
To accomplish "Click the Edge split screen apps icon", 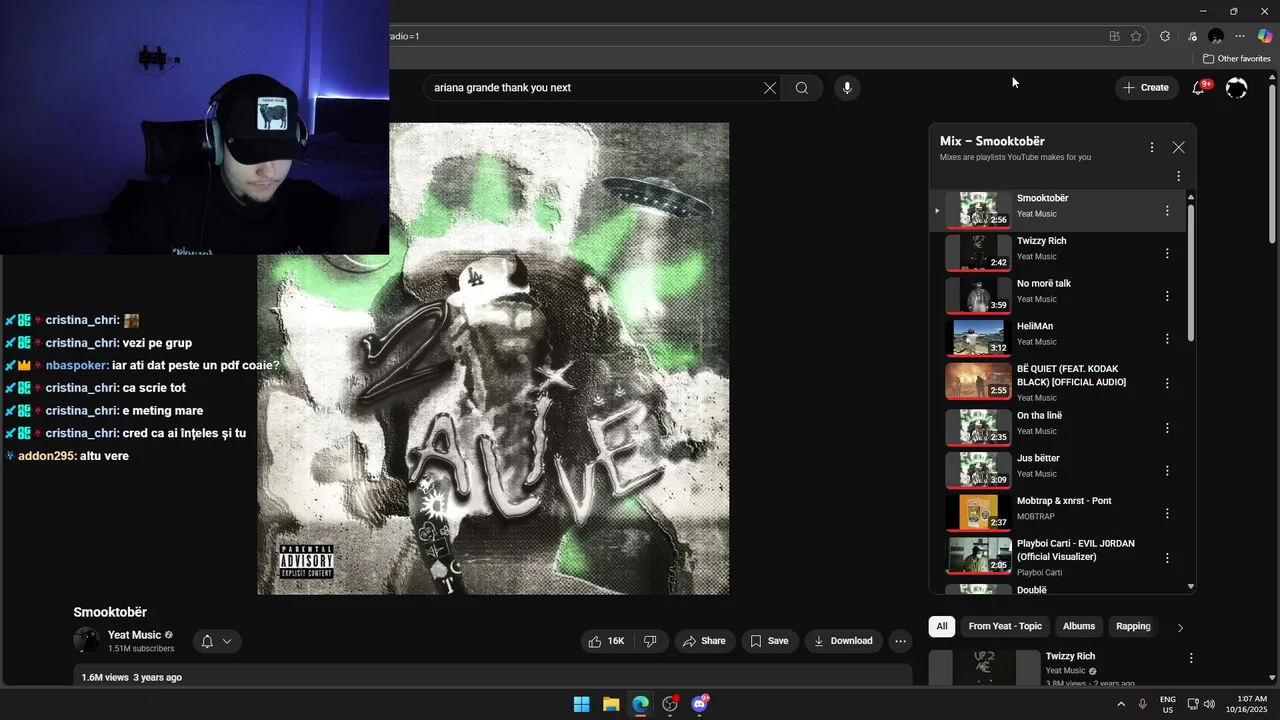I will 1114,36.
